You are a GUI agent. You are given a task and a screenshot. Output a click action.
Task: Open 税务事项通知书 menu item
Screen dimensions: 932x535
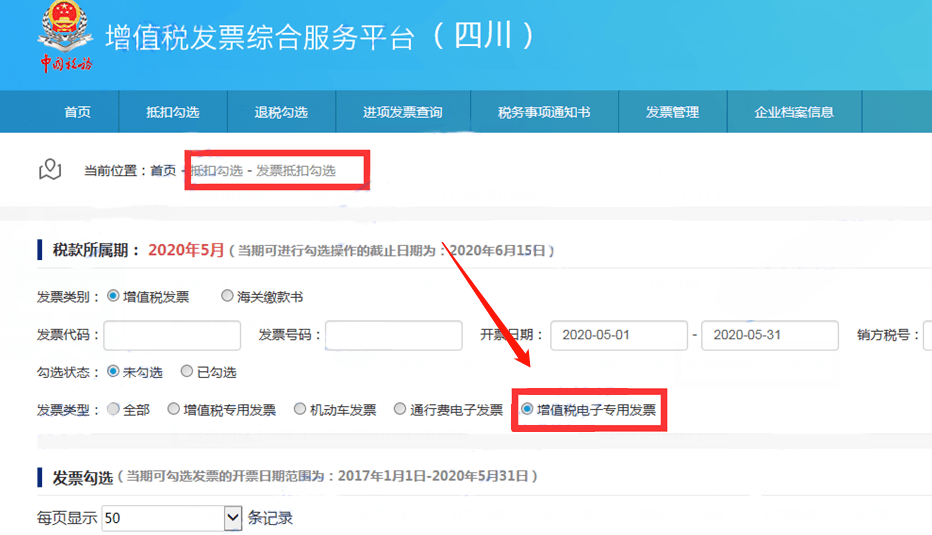[x=544, y=112]
